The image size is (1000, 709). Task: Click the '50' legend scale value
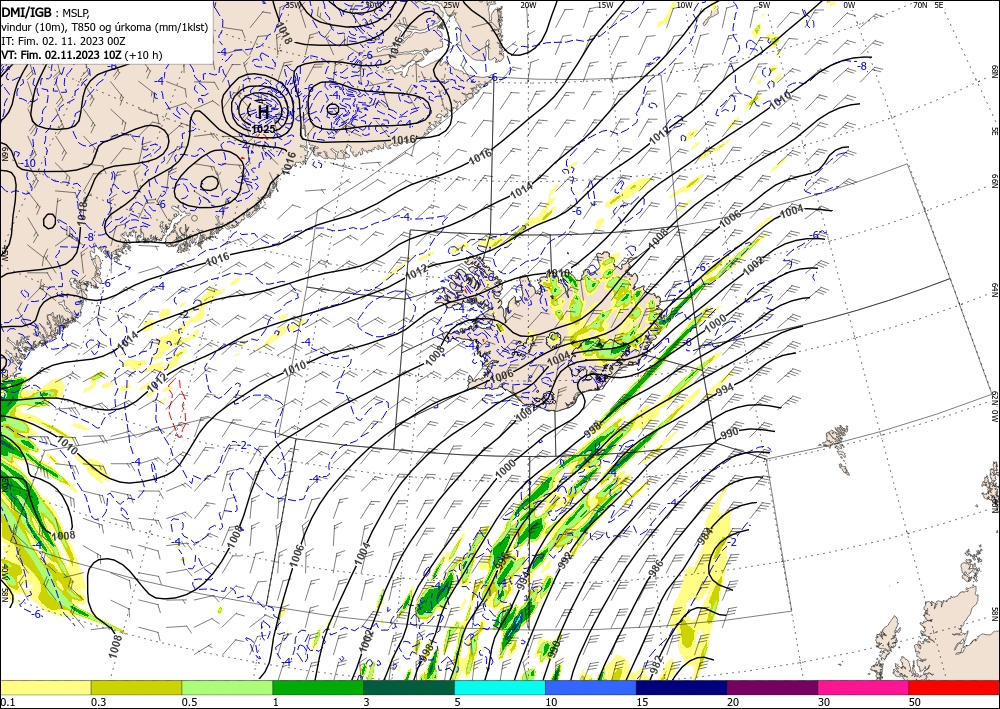(915, 702)
